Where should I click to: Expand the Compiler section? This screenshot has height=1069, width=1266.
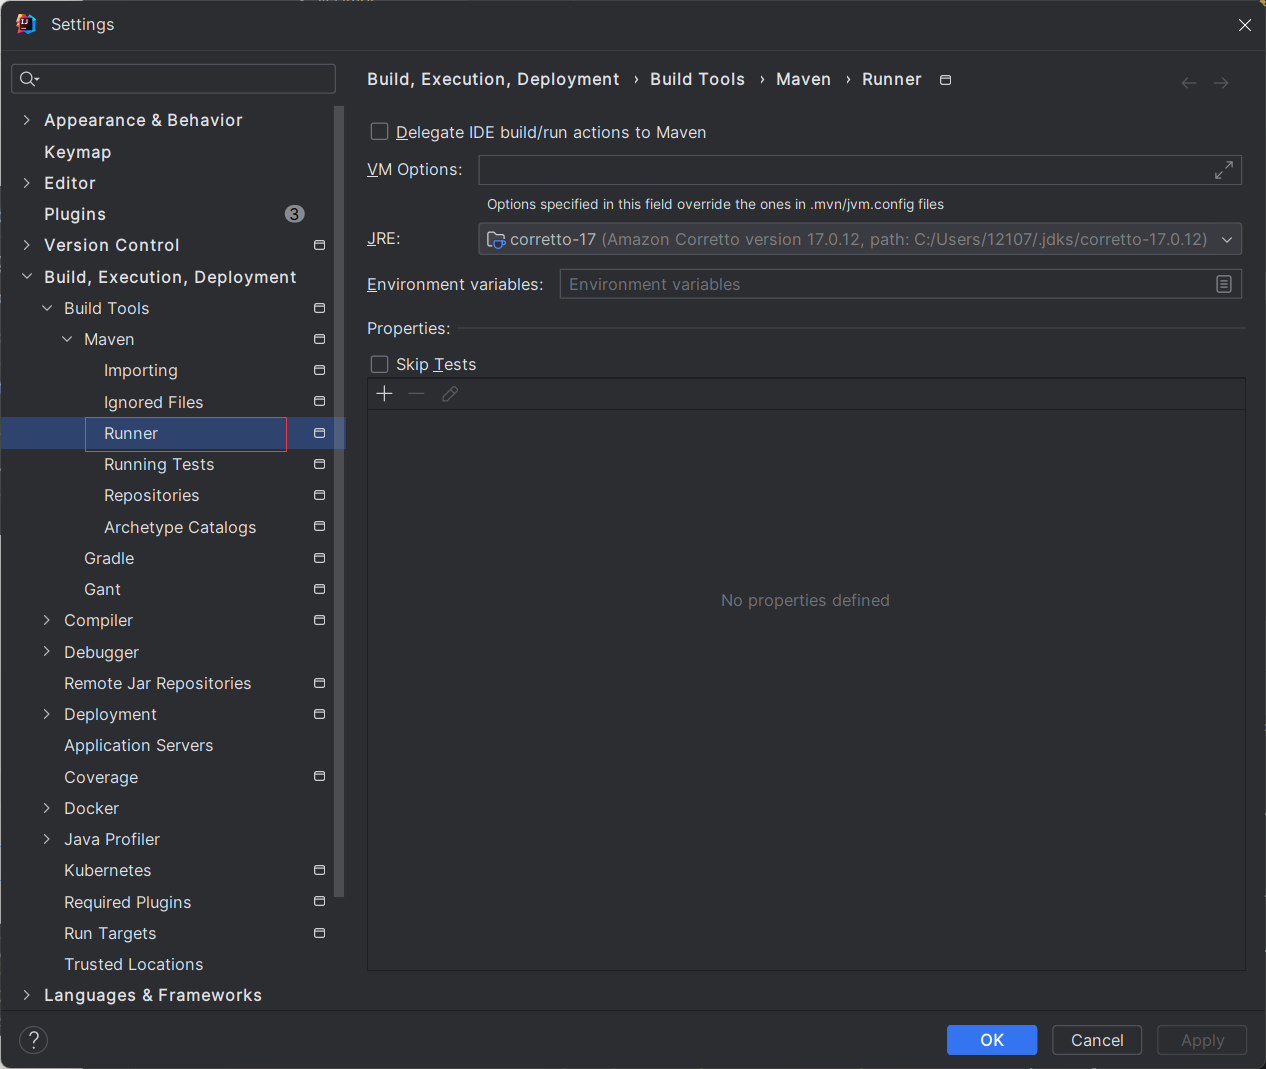[x=46, y=620]
